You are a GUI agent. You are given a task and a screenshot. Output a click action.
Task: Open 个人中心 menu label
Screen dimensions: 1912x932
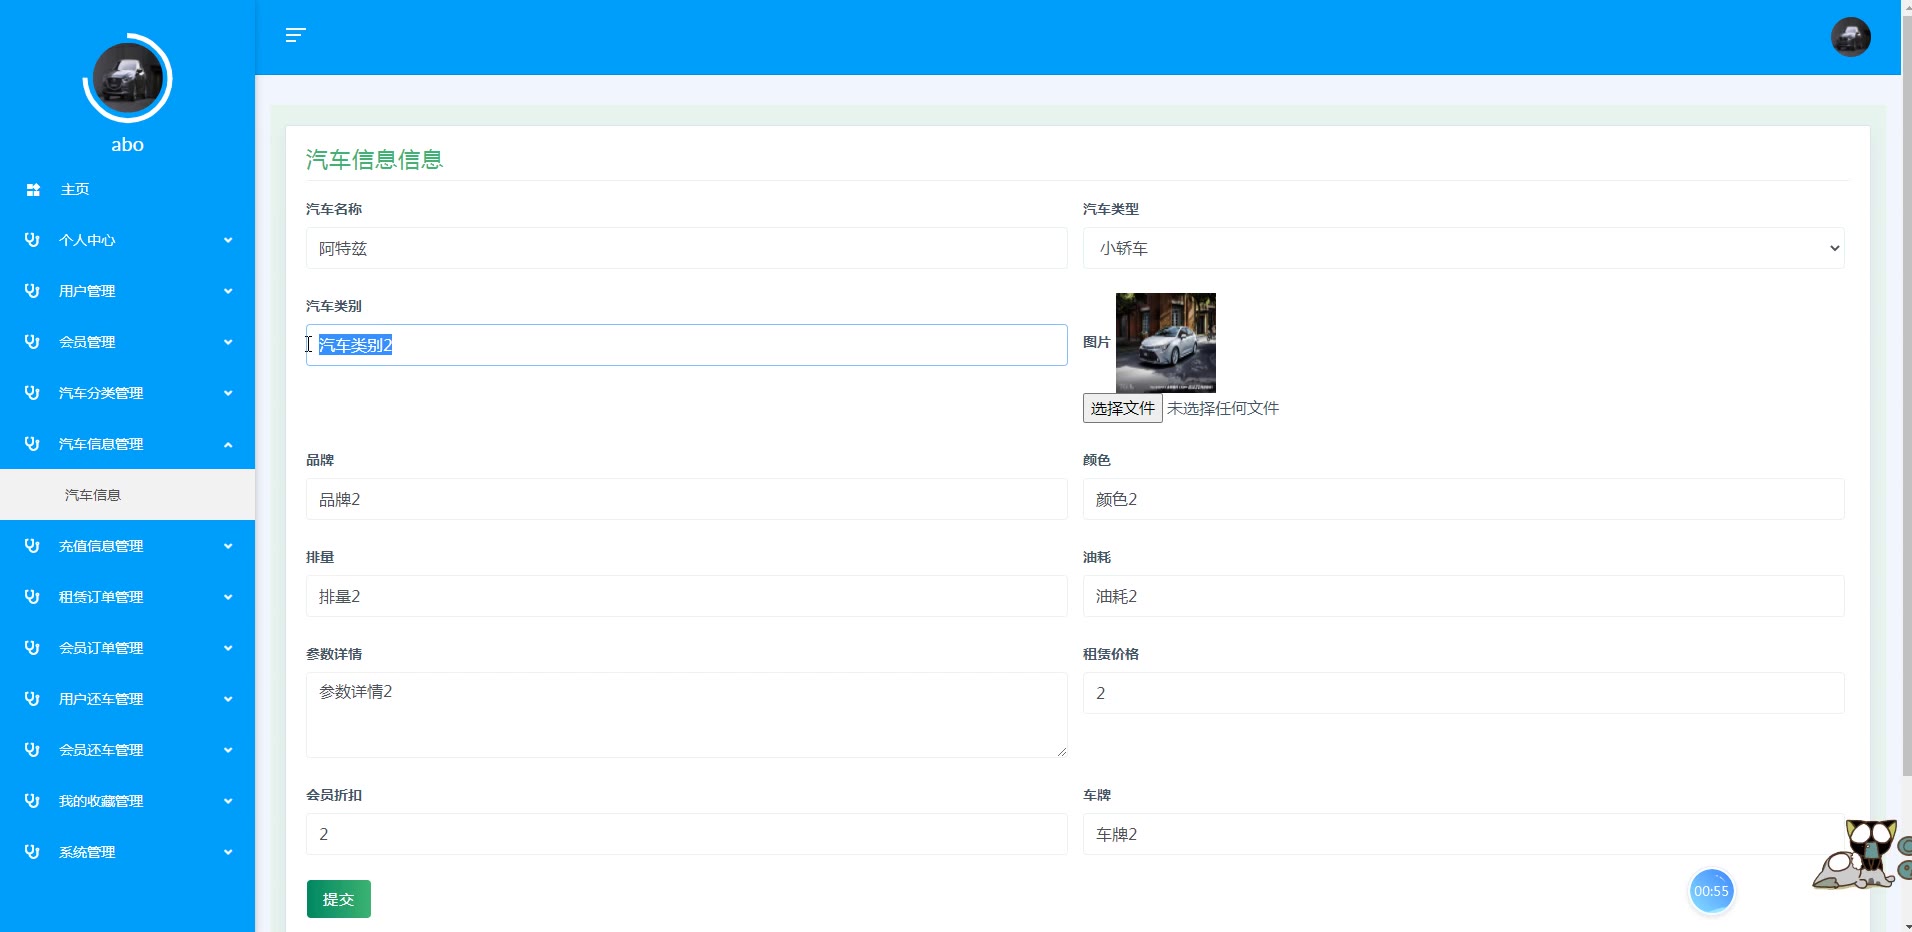click(x=87, y=240)
